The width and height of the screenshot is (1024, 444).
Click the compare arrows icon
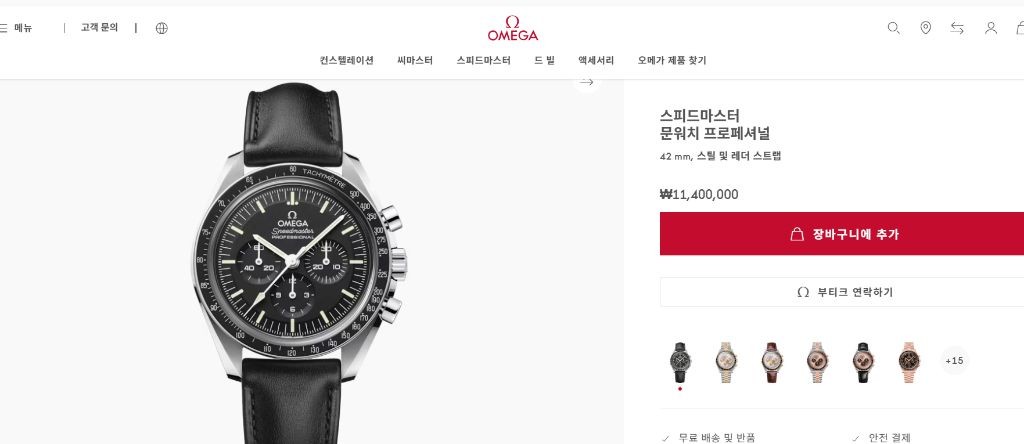(x=957, y=28)
